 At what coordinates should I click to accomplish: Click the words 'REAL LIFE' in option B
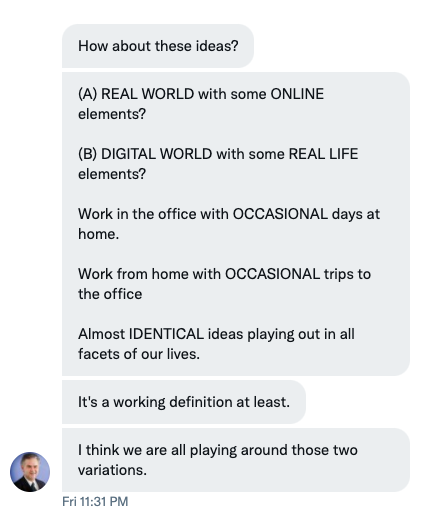[x=323, y=154]
